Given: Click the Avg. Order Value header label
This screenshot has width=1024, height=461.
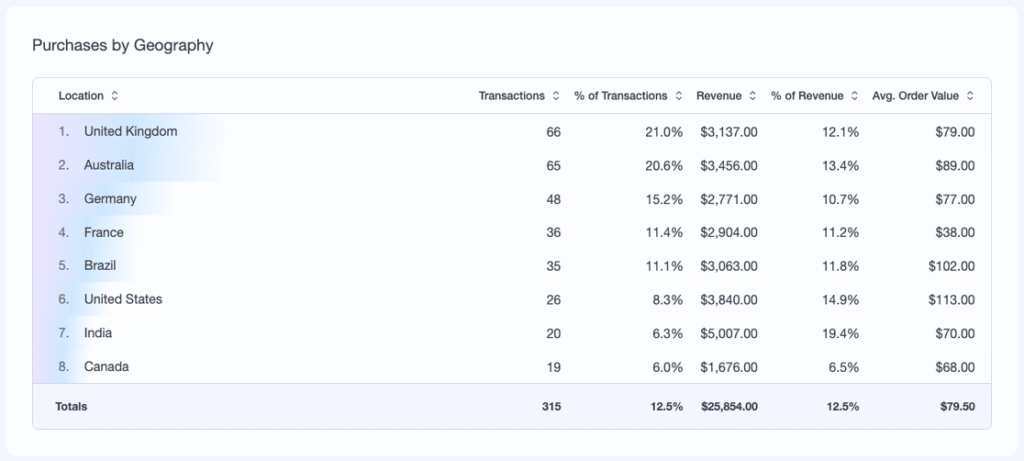Looking at the screenshot, I should [x=916, y=96].
